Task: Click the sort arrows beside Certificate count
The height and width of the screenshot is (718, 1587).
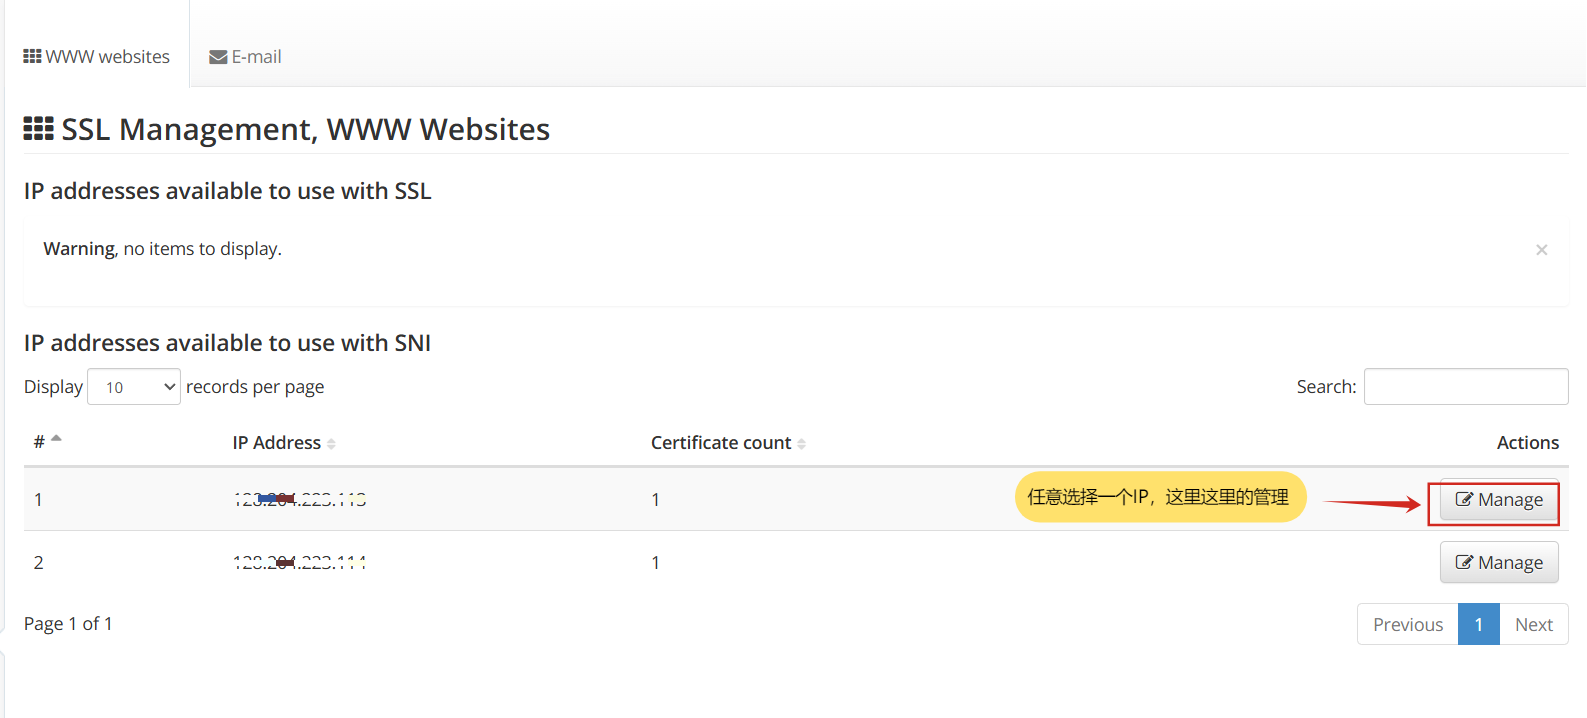Action: click(x=801, y=444)
